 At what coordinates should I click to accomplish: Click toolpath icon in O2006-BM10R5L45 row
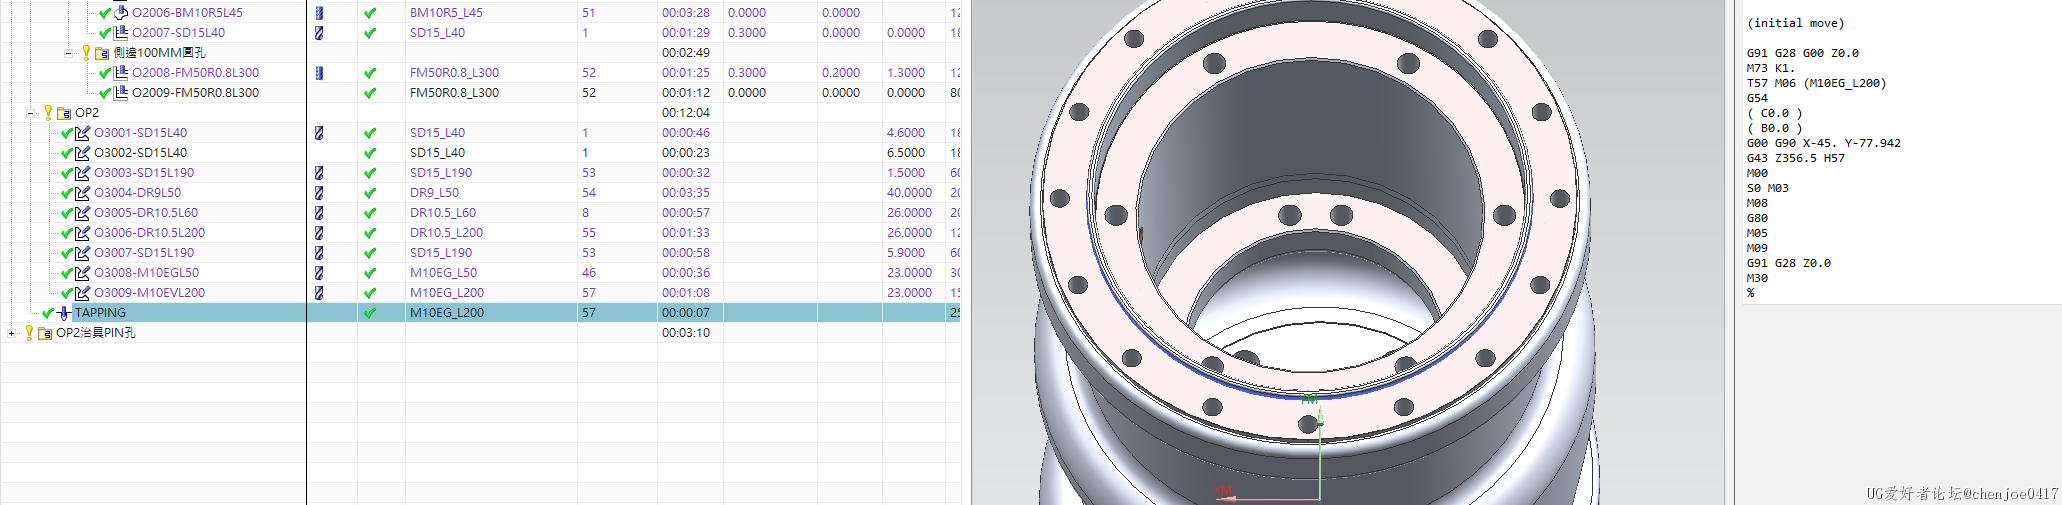[319, 13]
